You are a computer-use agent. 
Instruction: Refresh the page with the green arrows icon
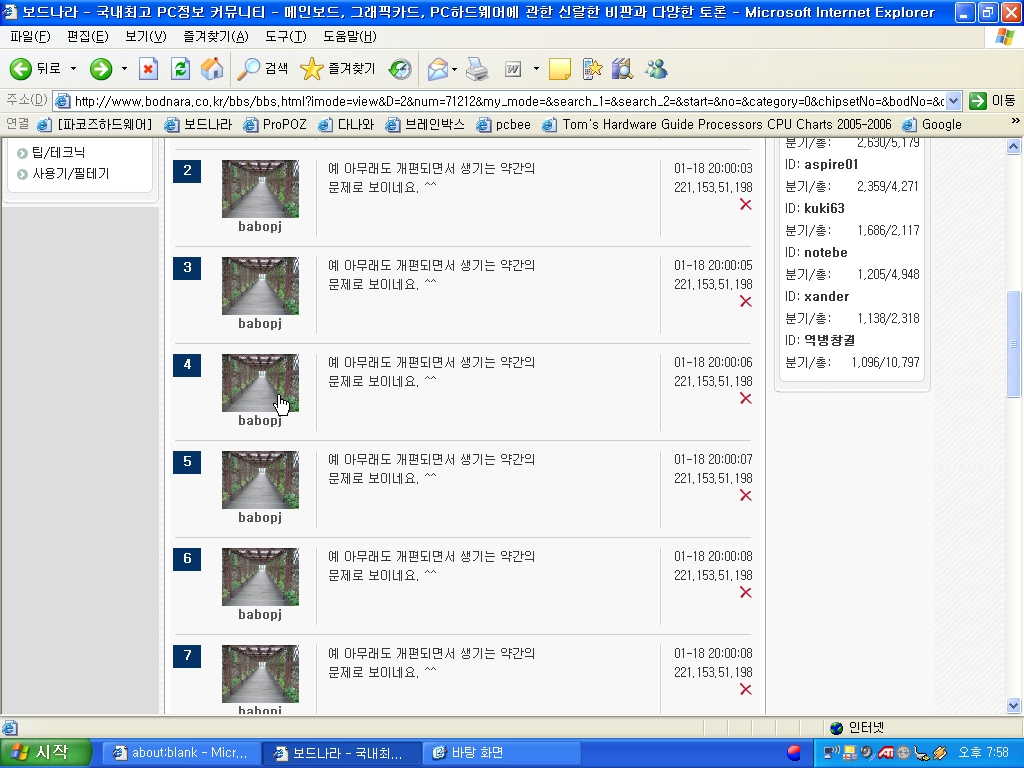pyautogui.click(x=180, y=69)
